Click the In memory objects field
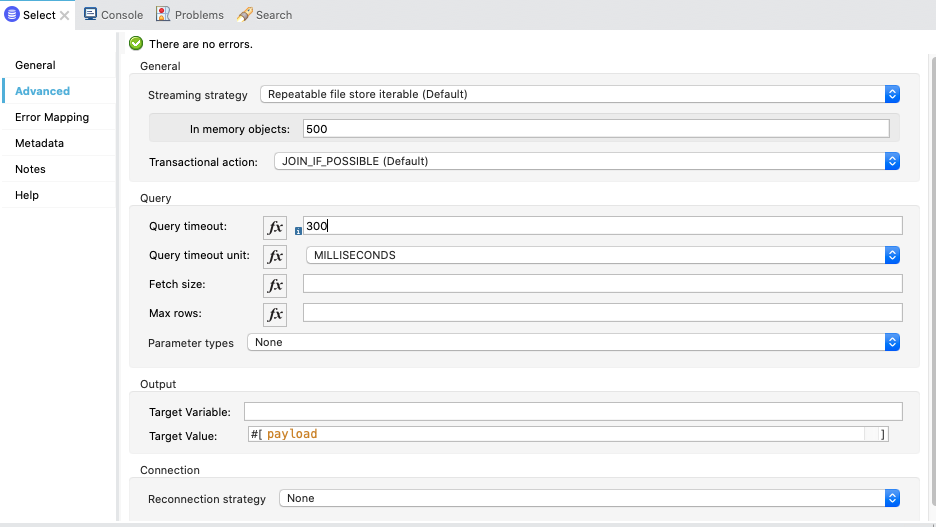Viewport: 936px width, 527px height. [x=595, y=129]
